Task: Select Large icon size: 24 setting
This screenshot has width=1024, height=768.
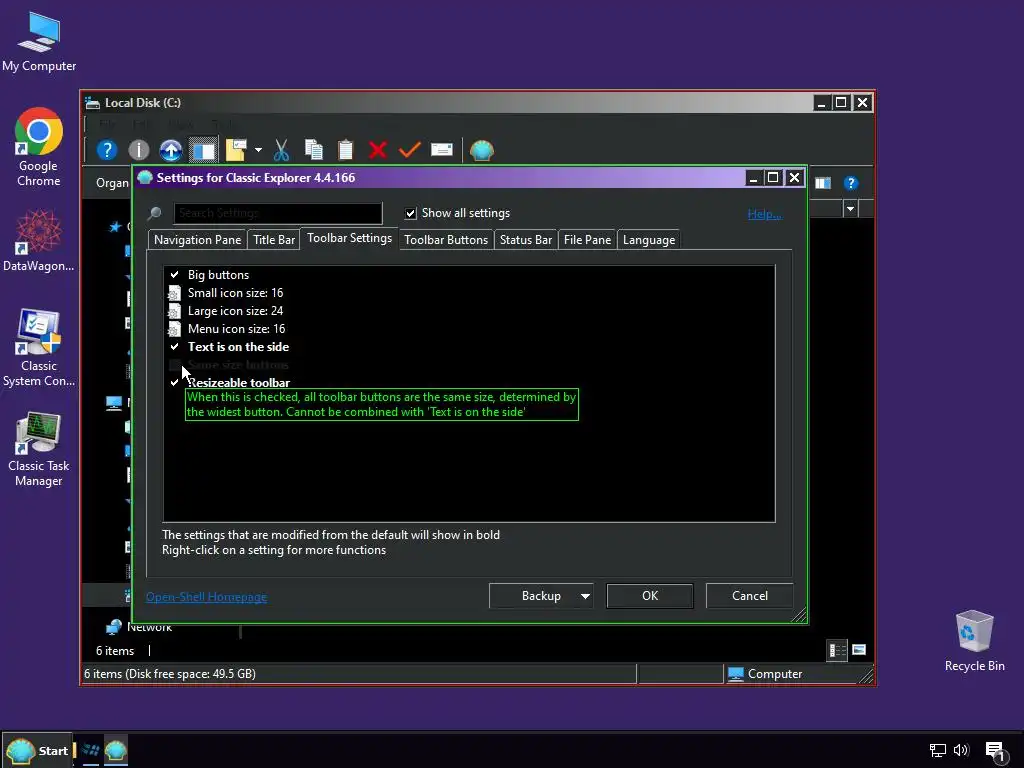Action: point(235,311)
